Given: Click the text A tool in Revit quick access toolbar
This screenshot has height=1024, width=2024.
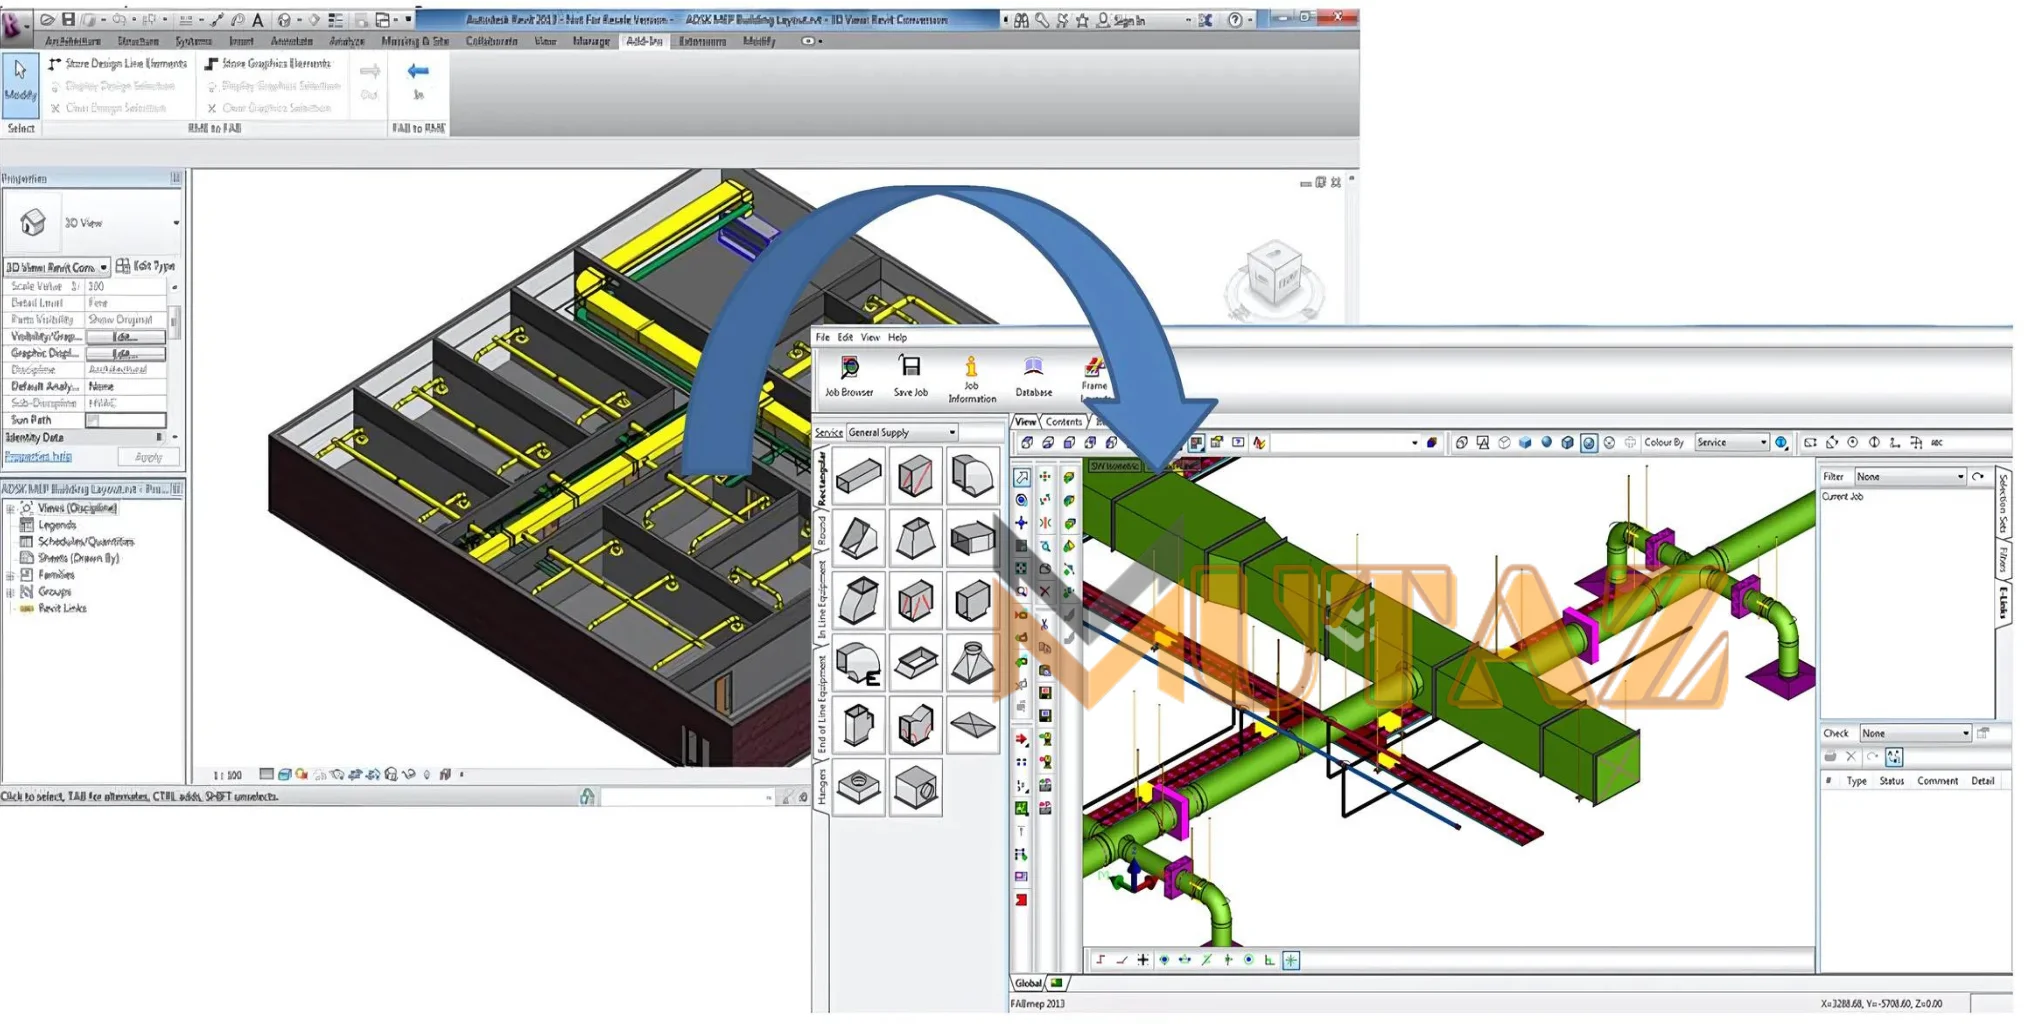Looking at the screenshot, I should click(258, 19).
